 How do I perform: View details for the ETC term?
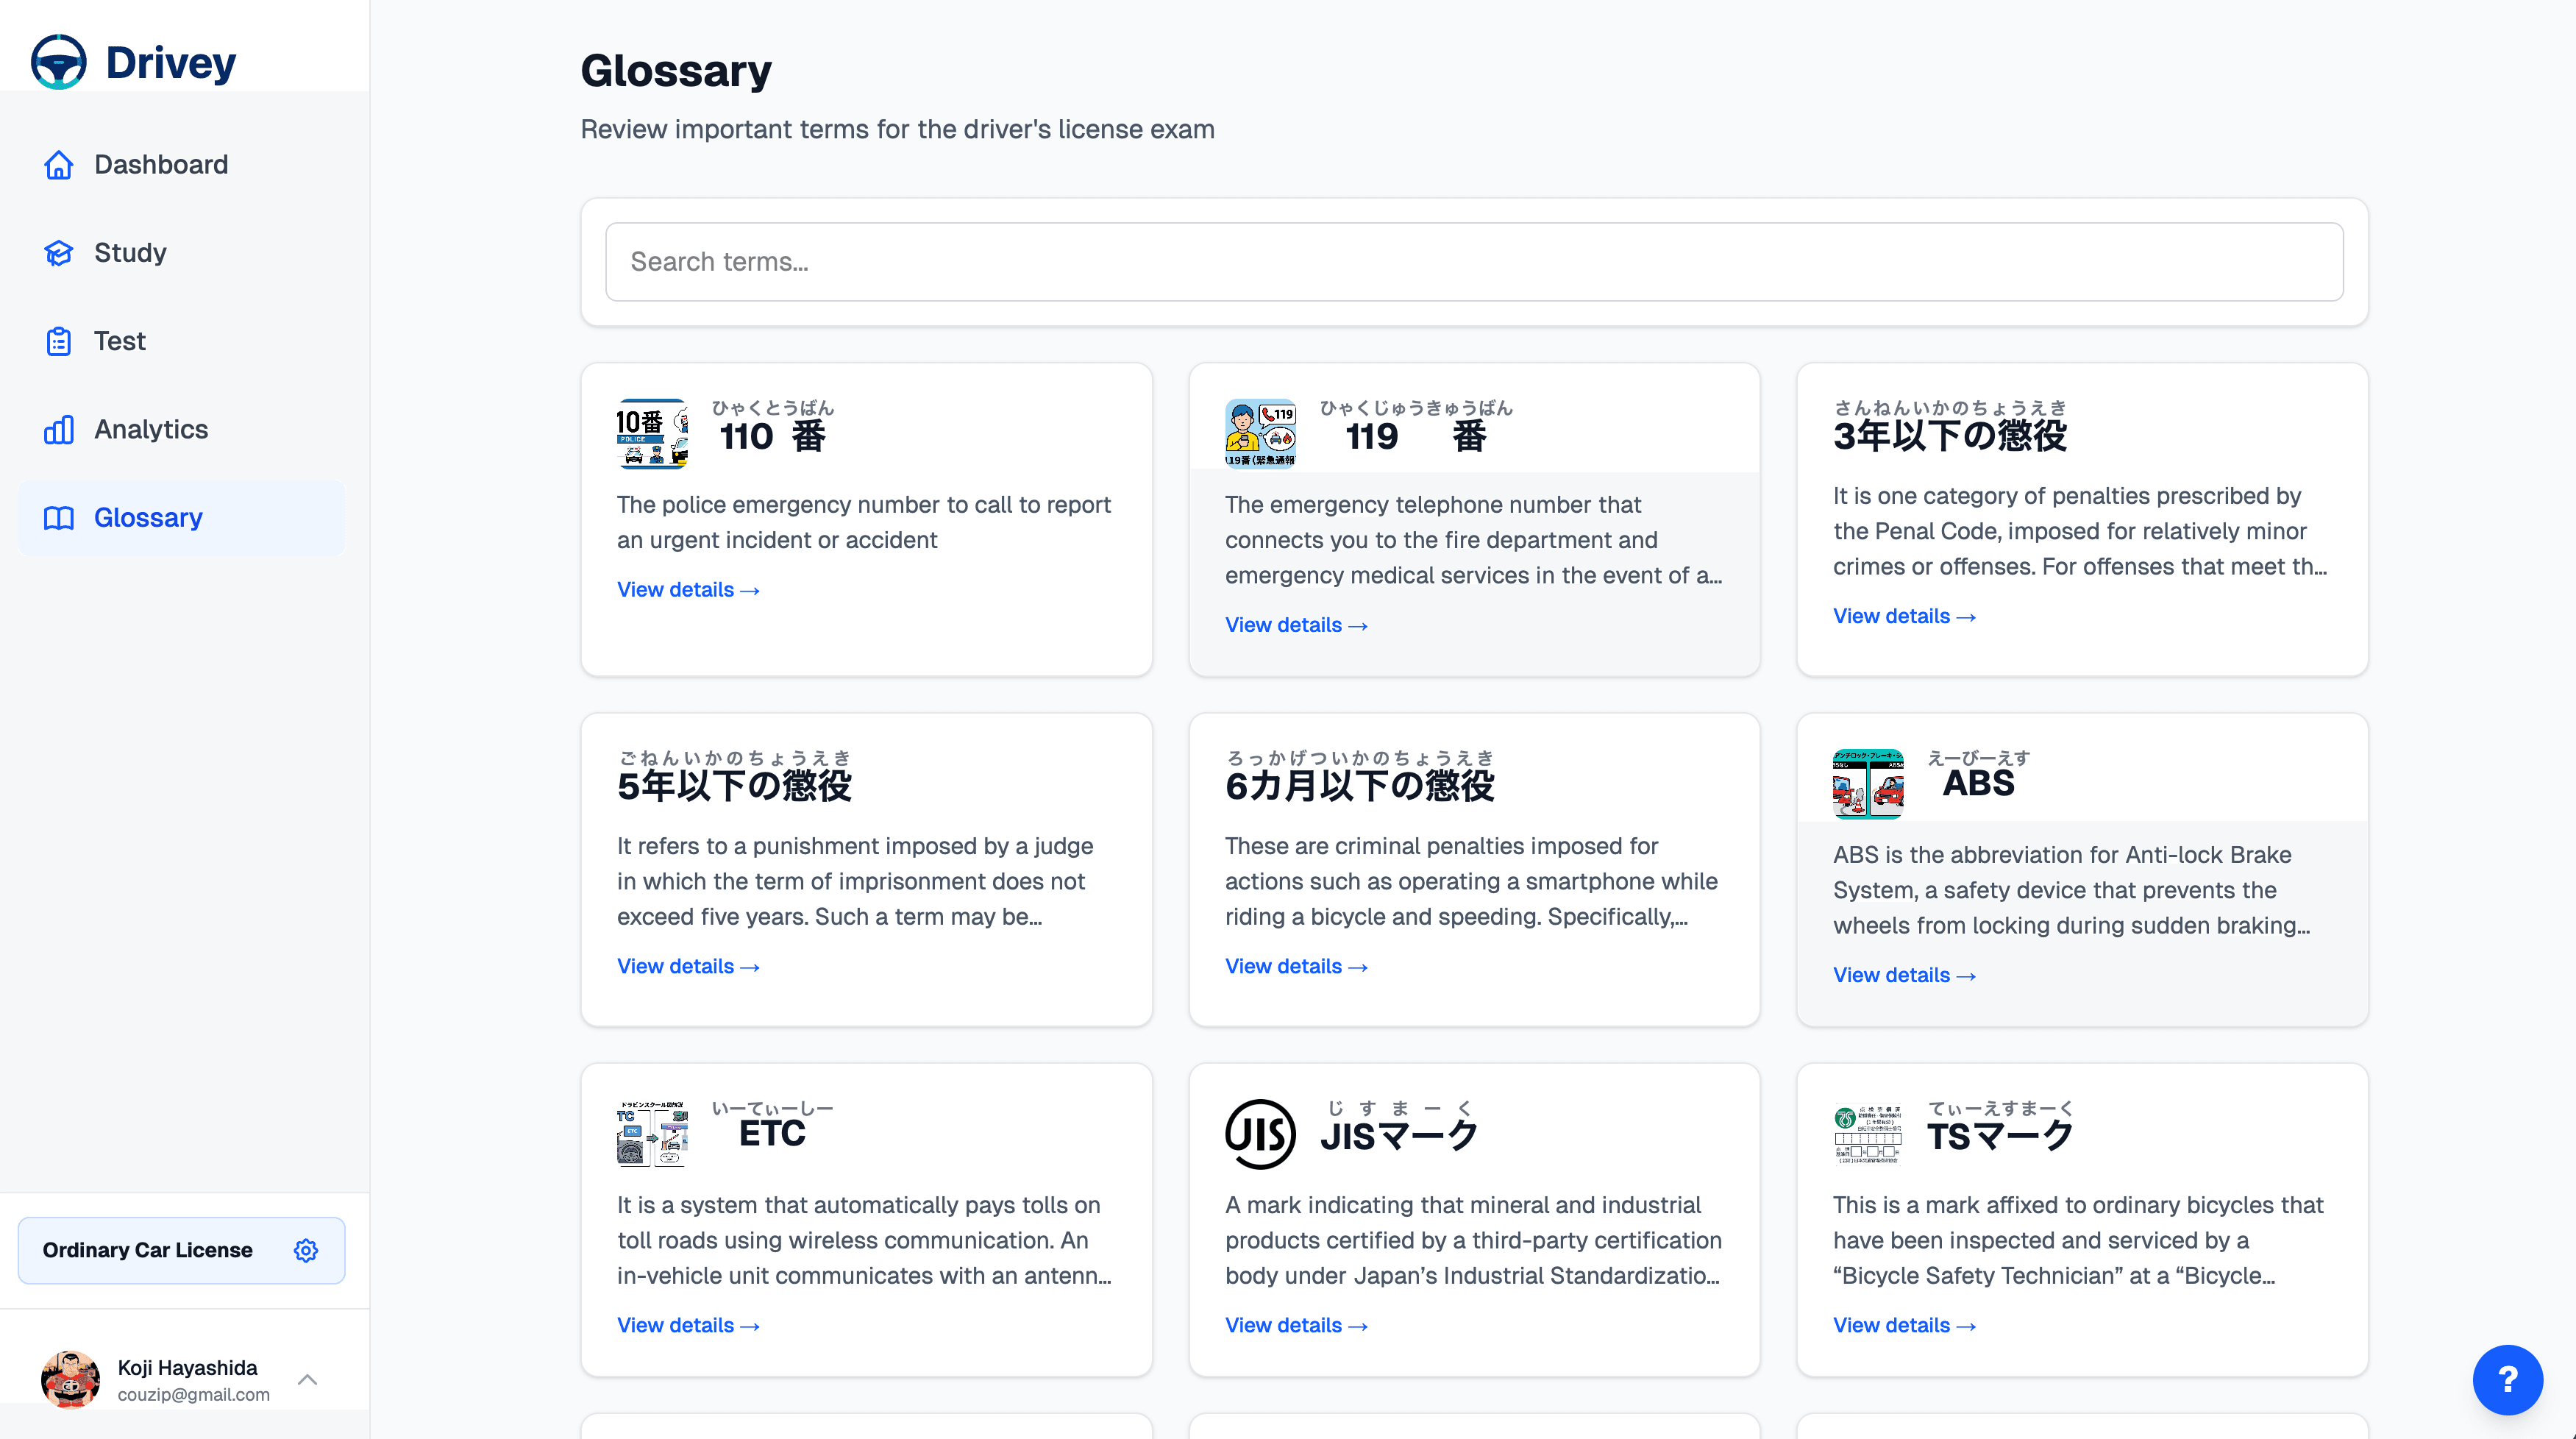click(x=688, y=1325)
